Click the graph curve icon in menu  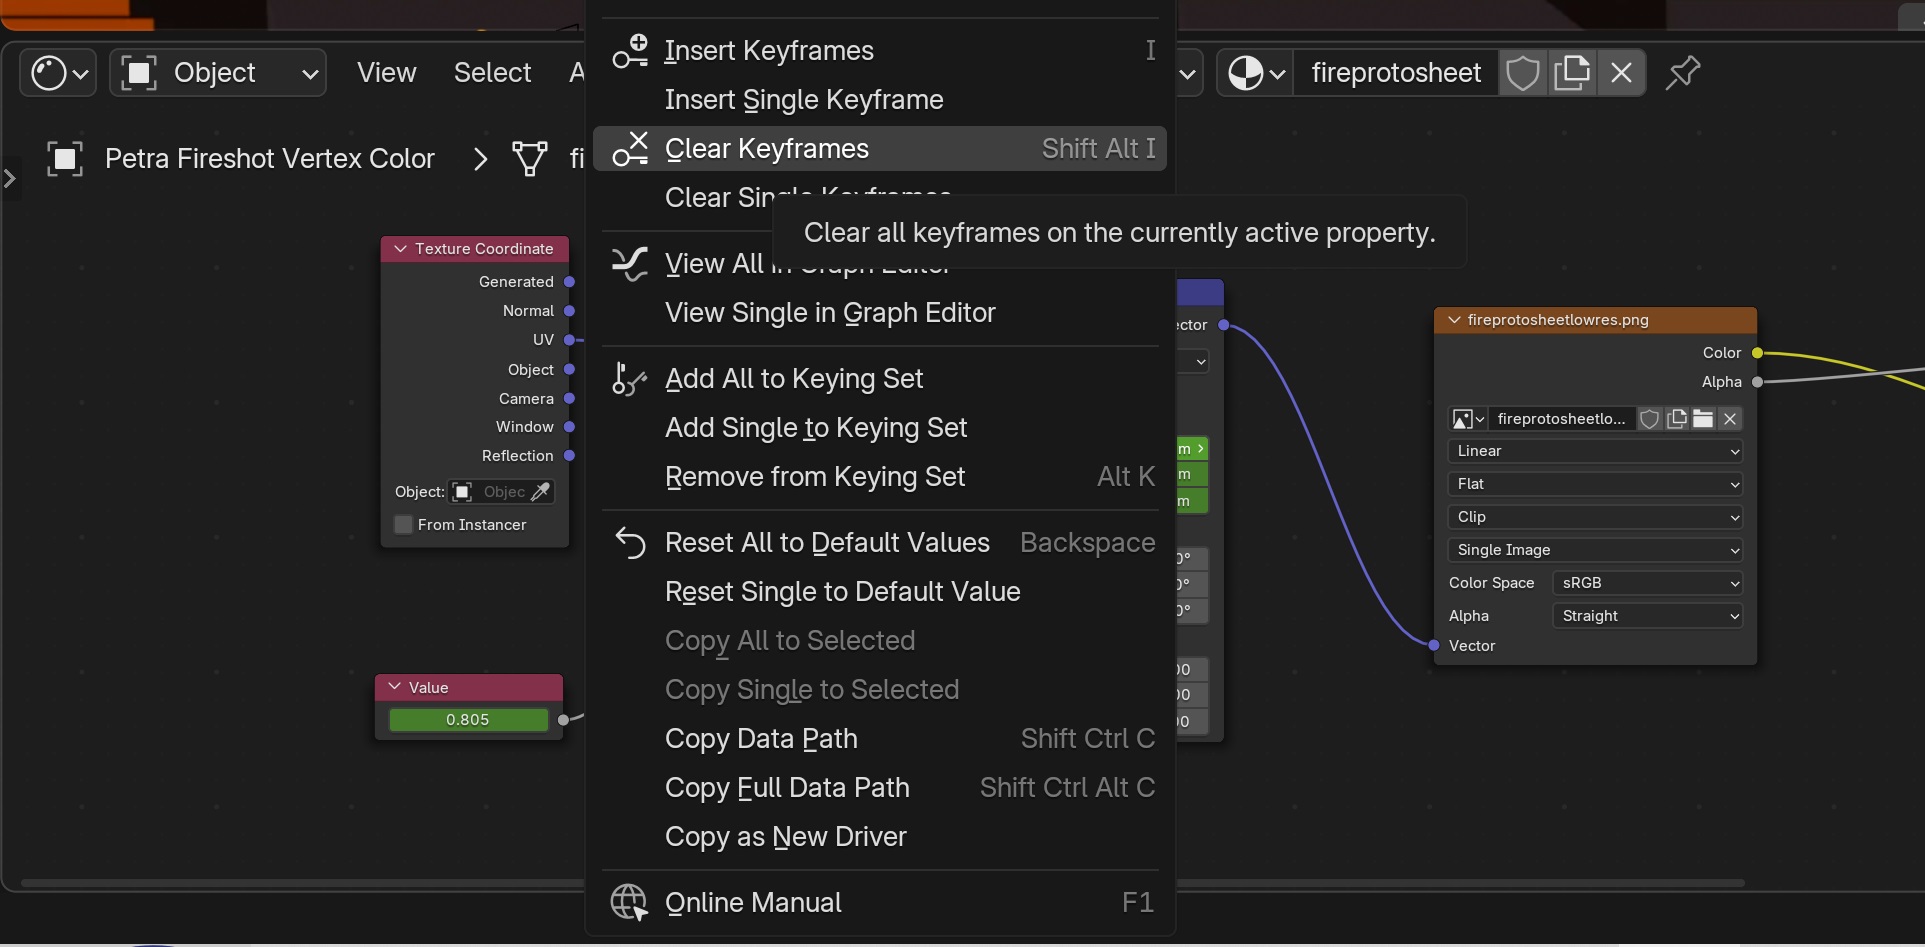tap(630, 264)
